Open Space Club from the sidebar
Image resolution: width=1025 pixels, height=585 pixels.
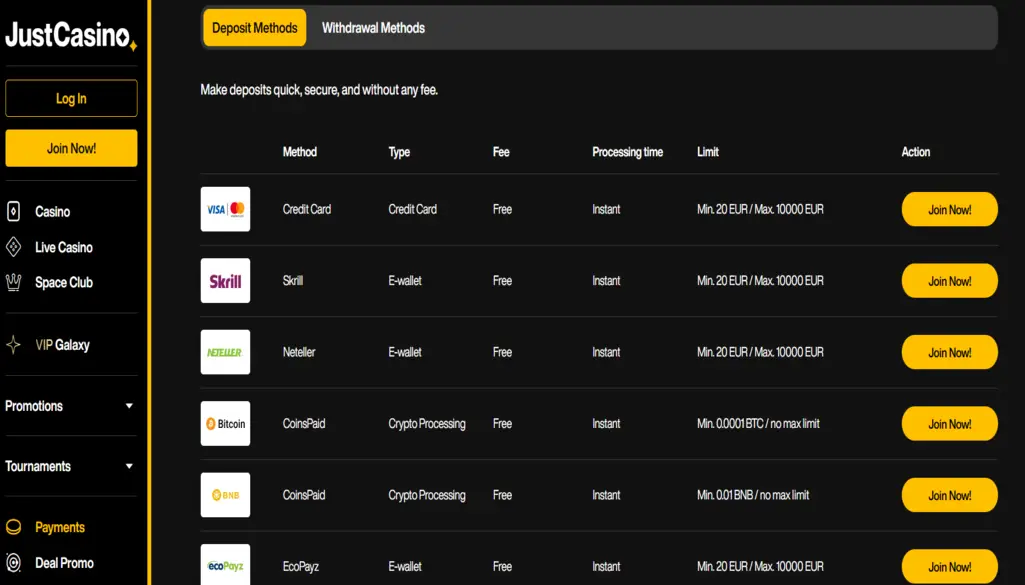tap(64, 282)
